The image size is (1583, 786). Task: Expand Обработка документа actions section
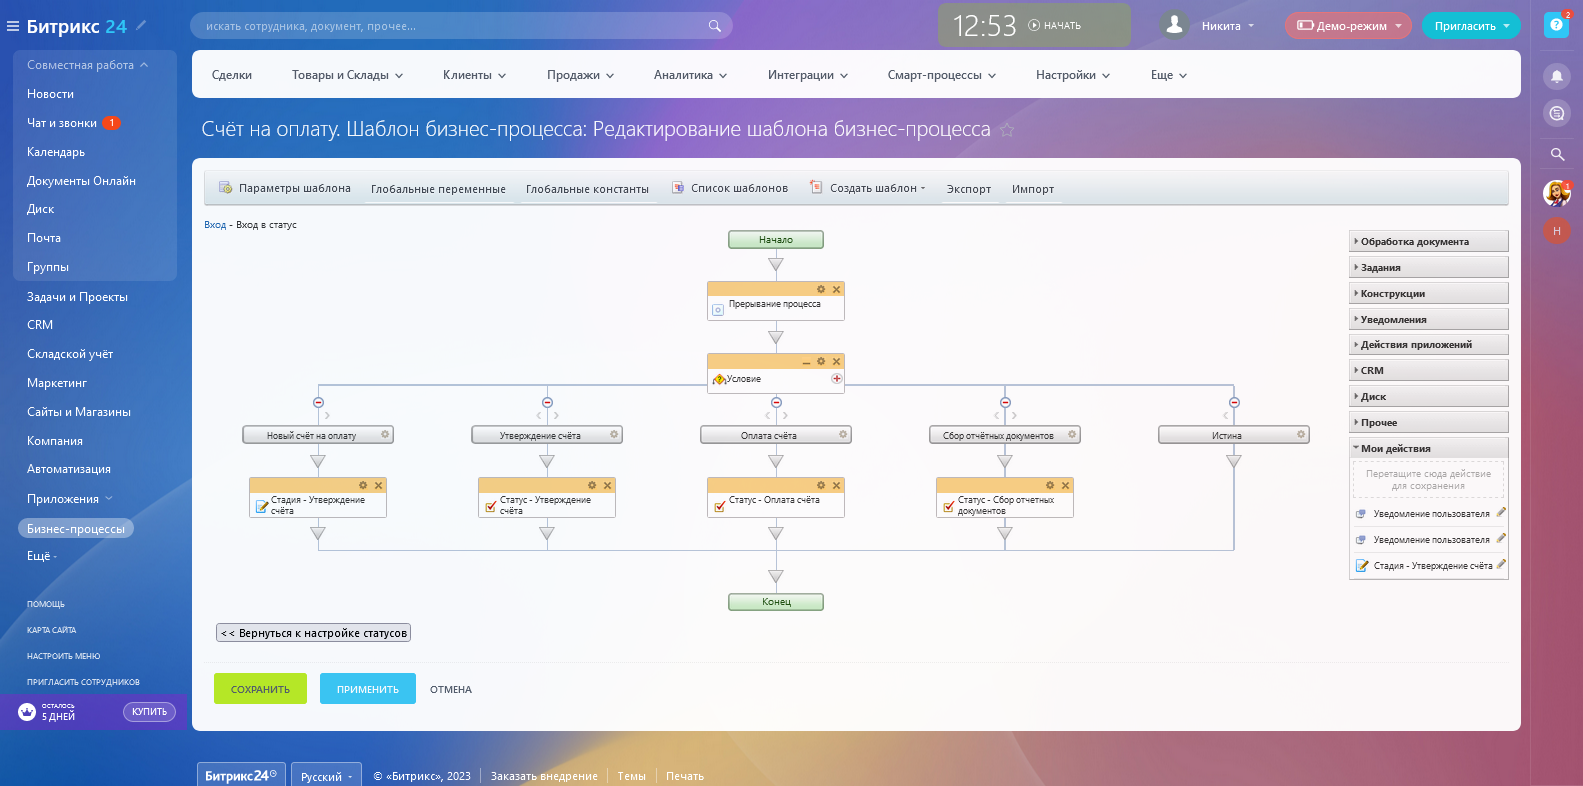click(x=1428, y=242)
